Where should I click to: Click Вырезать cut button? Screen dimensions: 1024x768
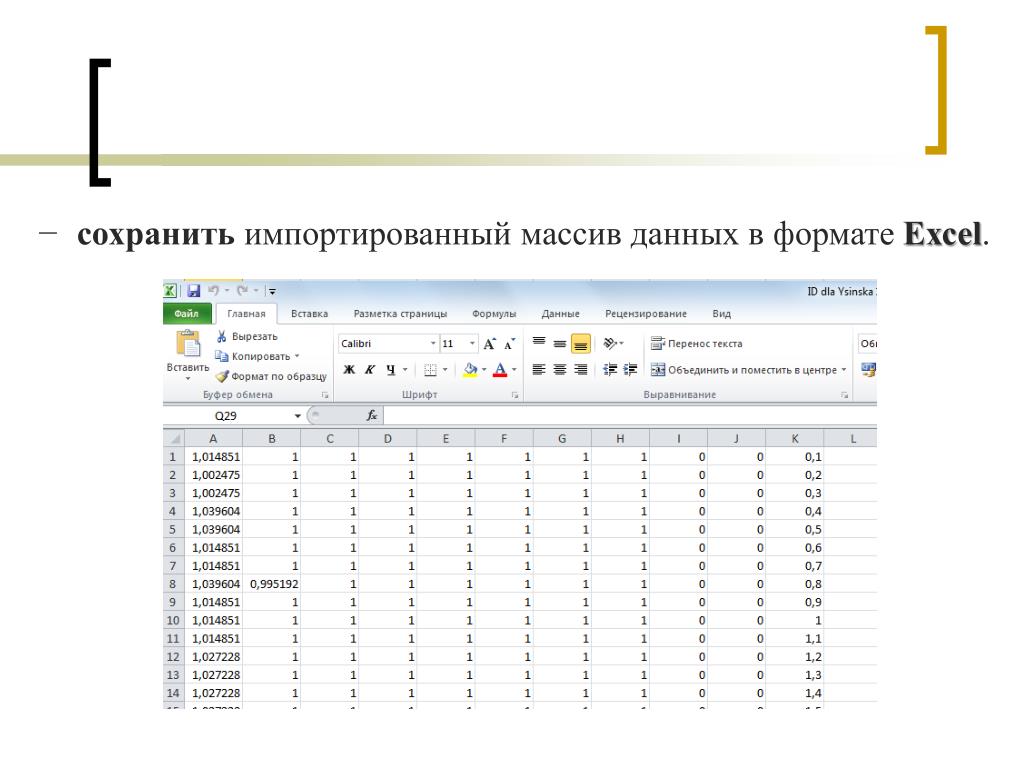[247, 336]
